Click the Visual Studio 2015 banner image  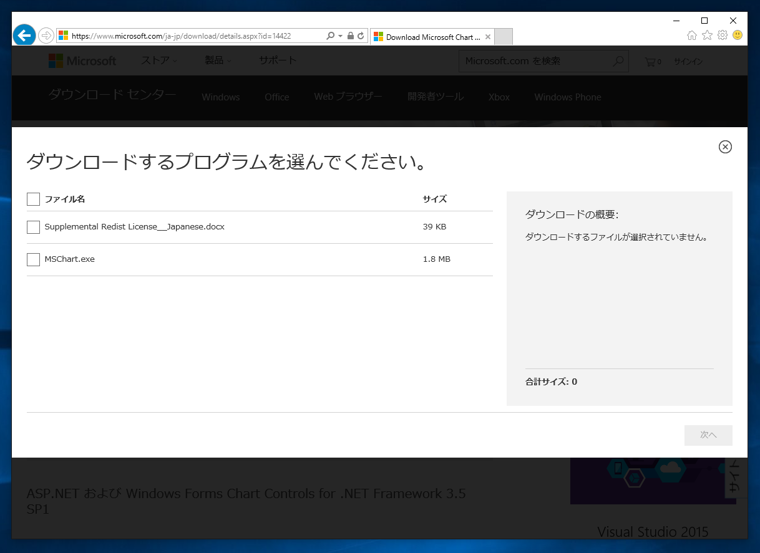[652, 481]
